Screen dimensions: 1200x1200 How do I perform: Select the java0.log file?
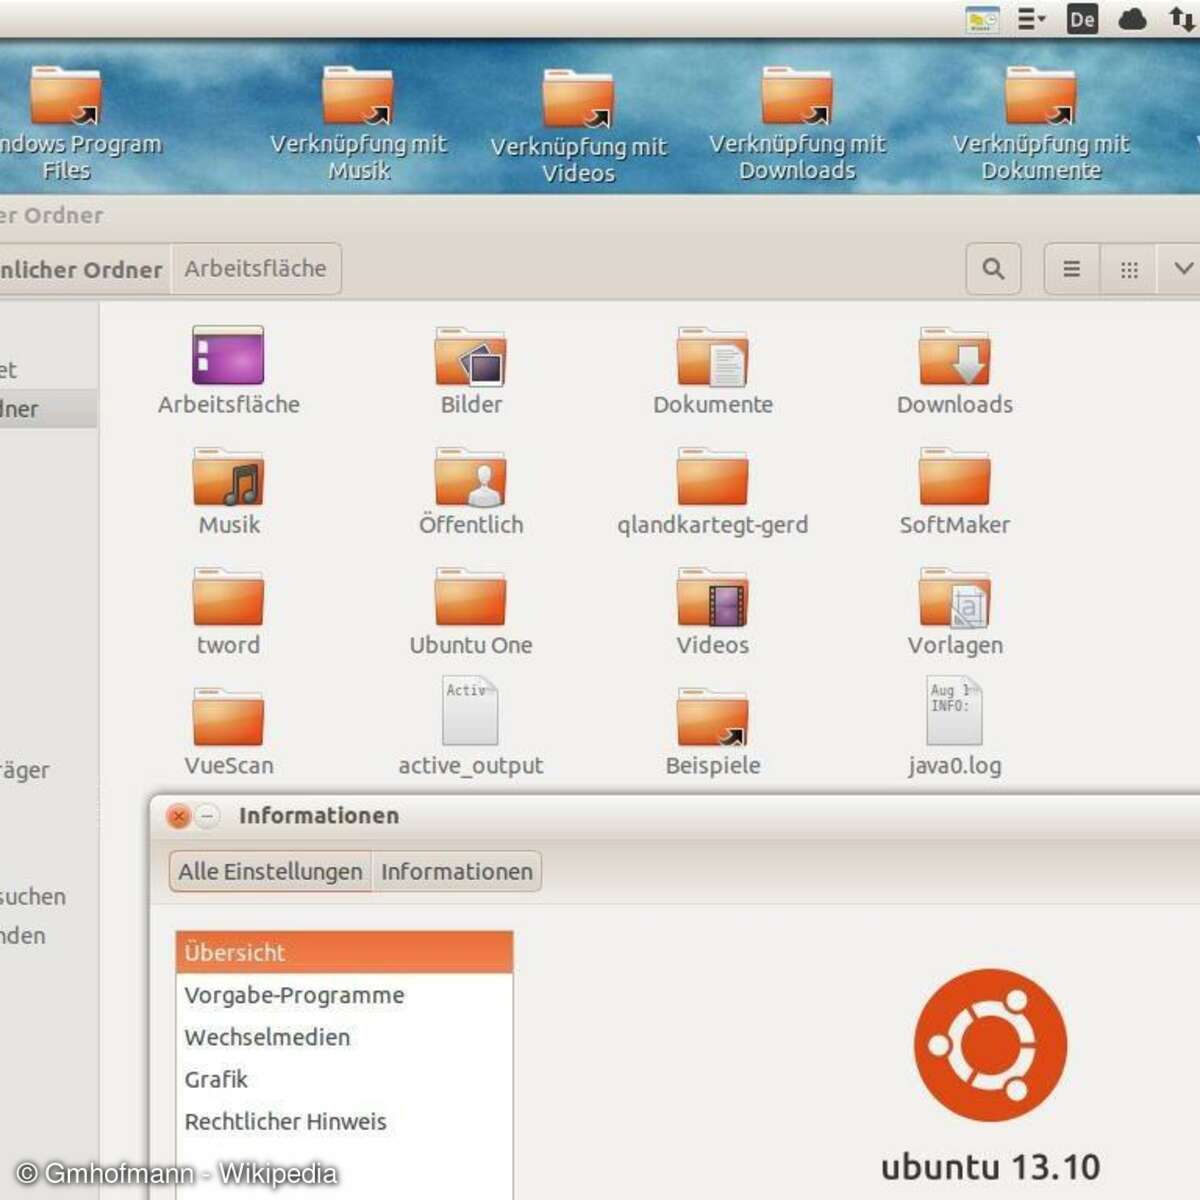click(x=954, y=713)
